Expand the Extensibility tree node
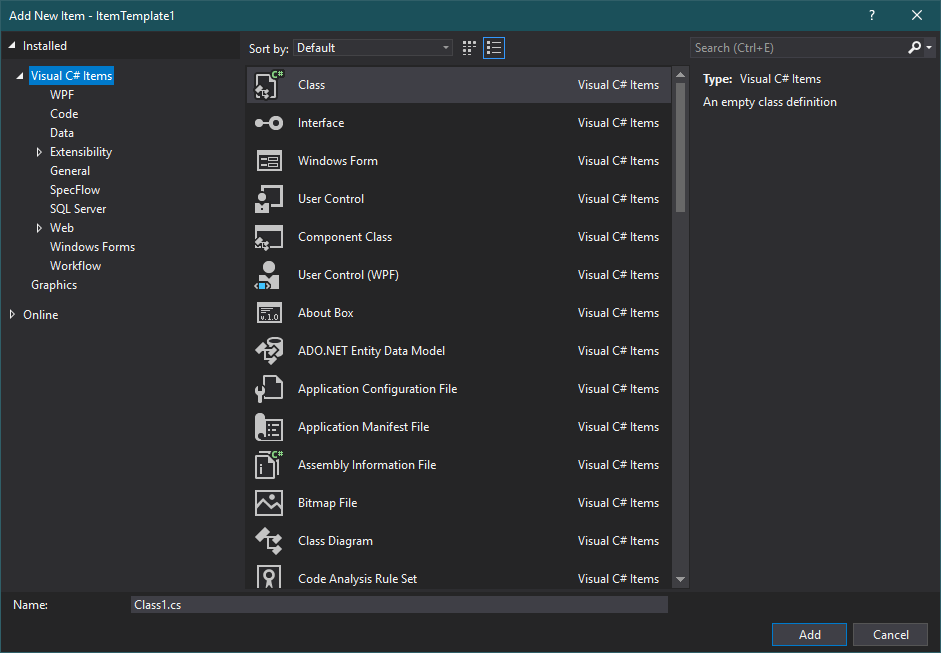Image resolution: width=941 pixels, height=653 pixels. point(39,152)
